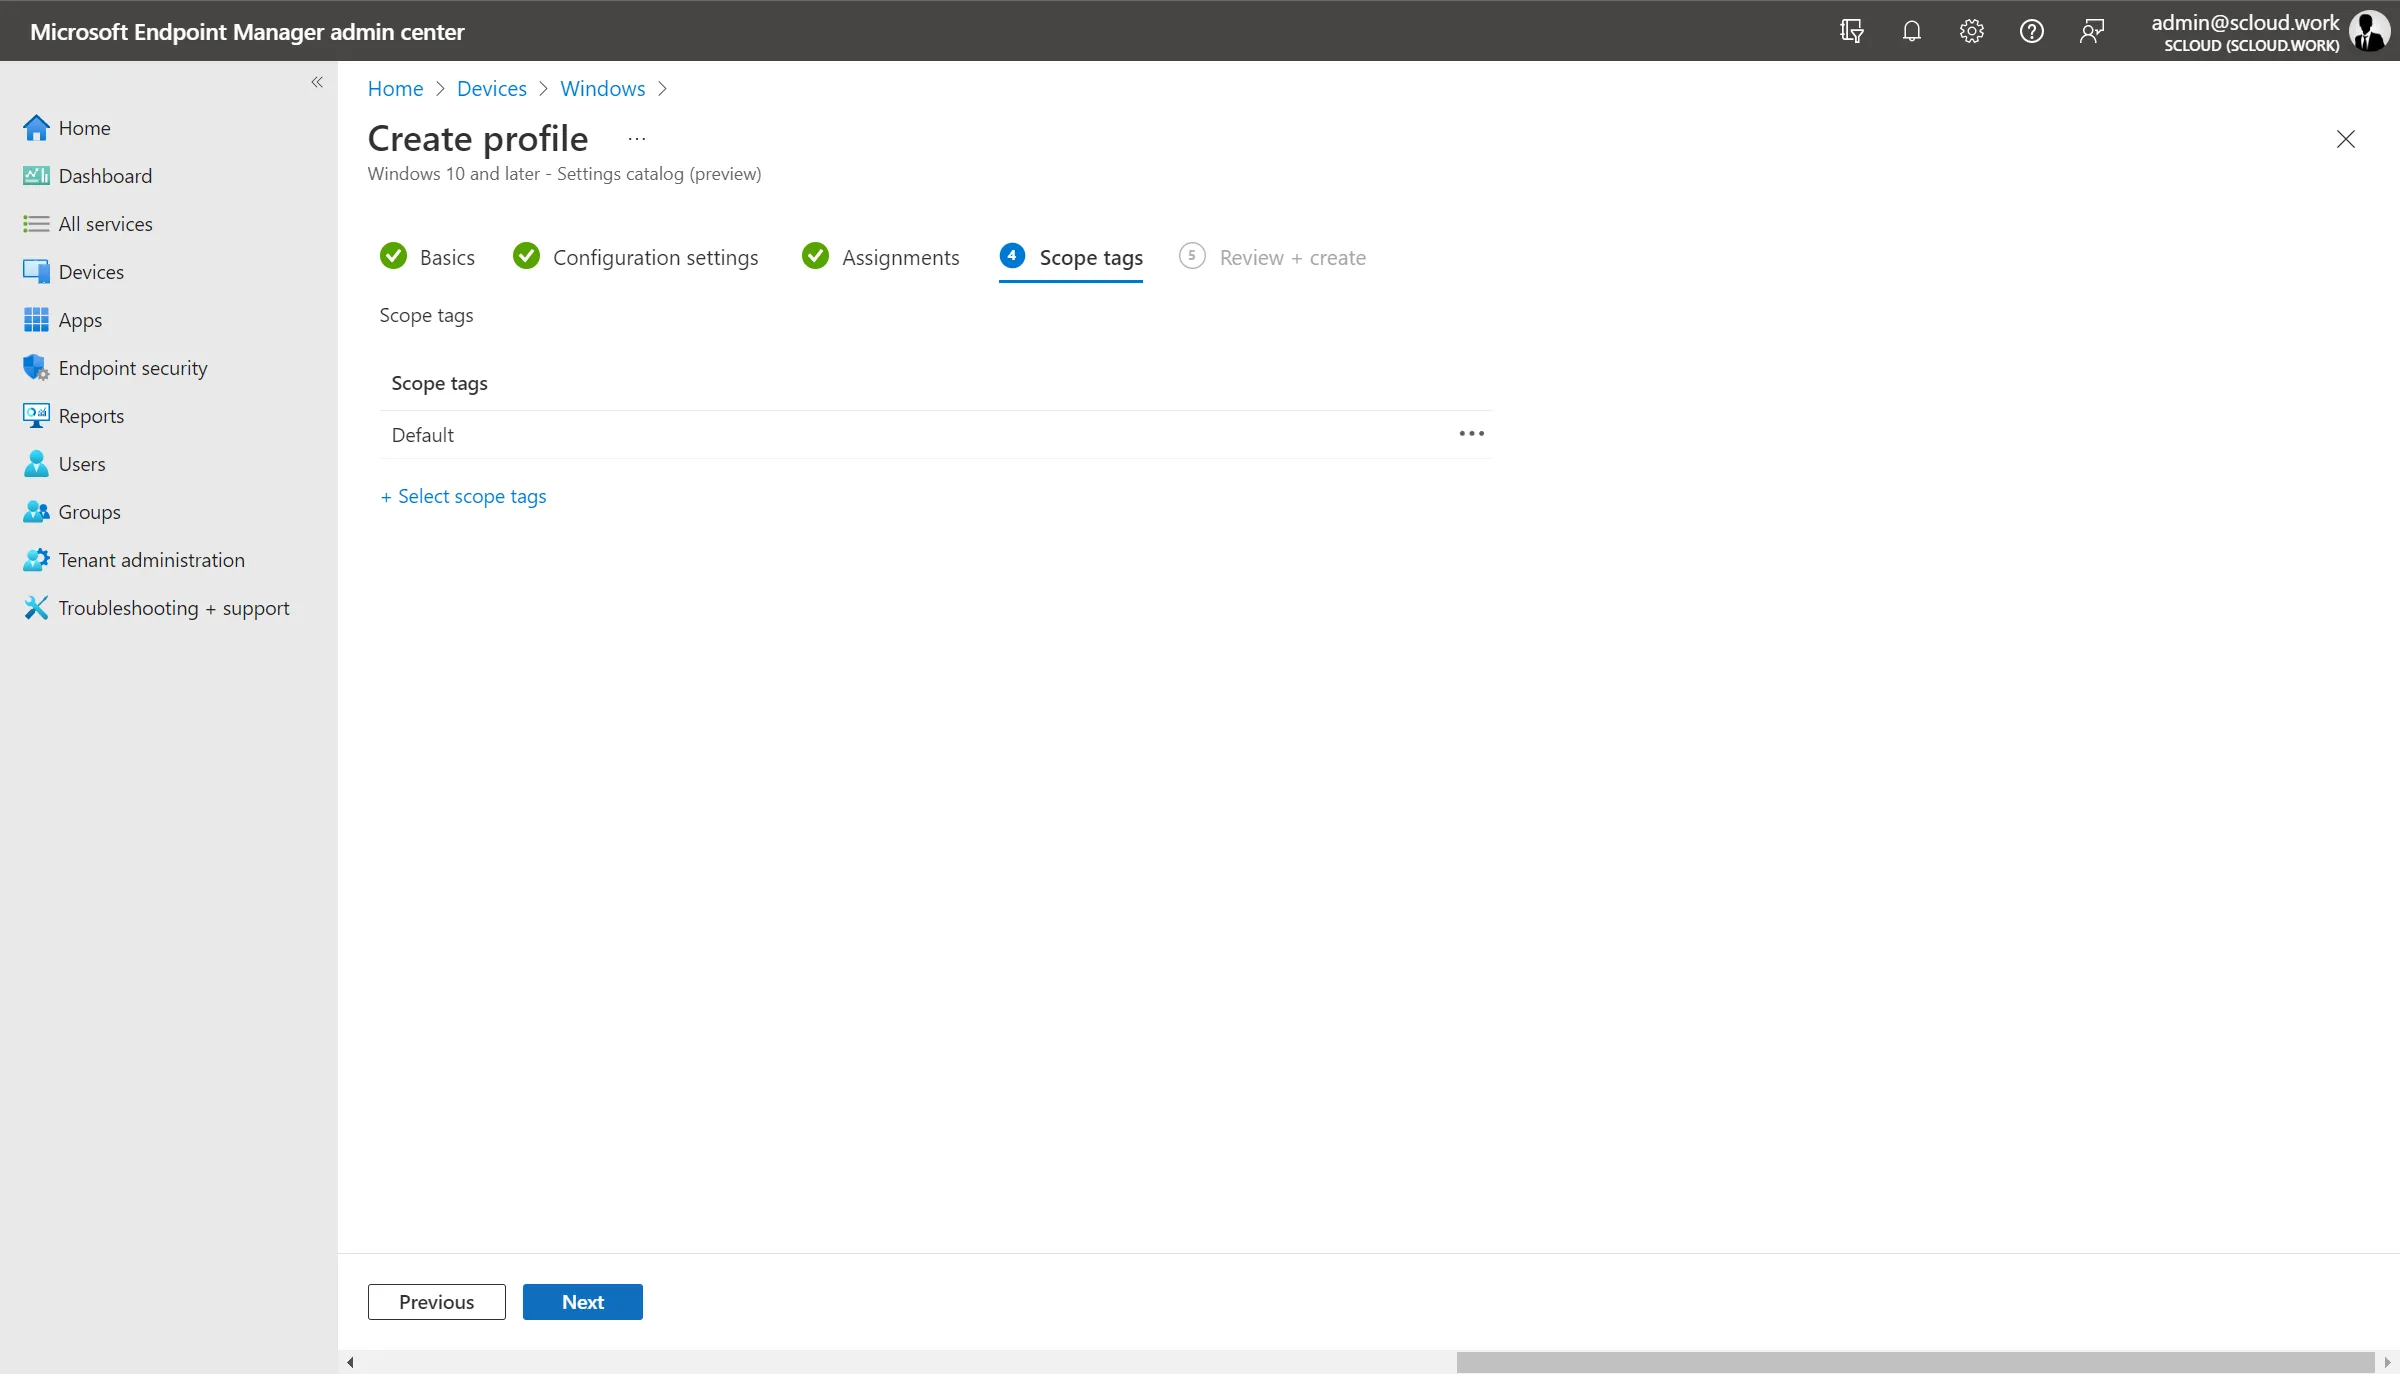2400x1374 pixels.
Task: Click the scrollbar left arrow
Action: 350,1362
